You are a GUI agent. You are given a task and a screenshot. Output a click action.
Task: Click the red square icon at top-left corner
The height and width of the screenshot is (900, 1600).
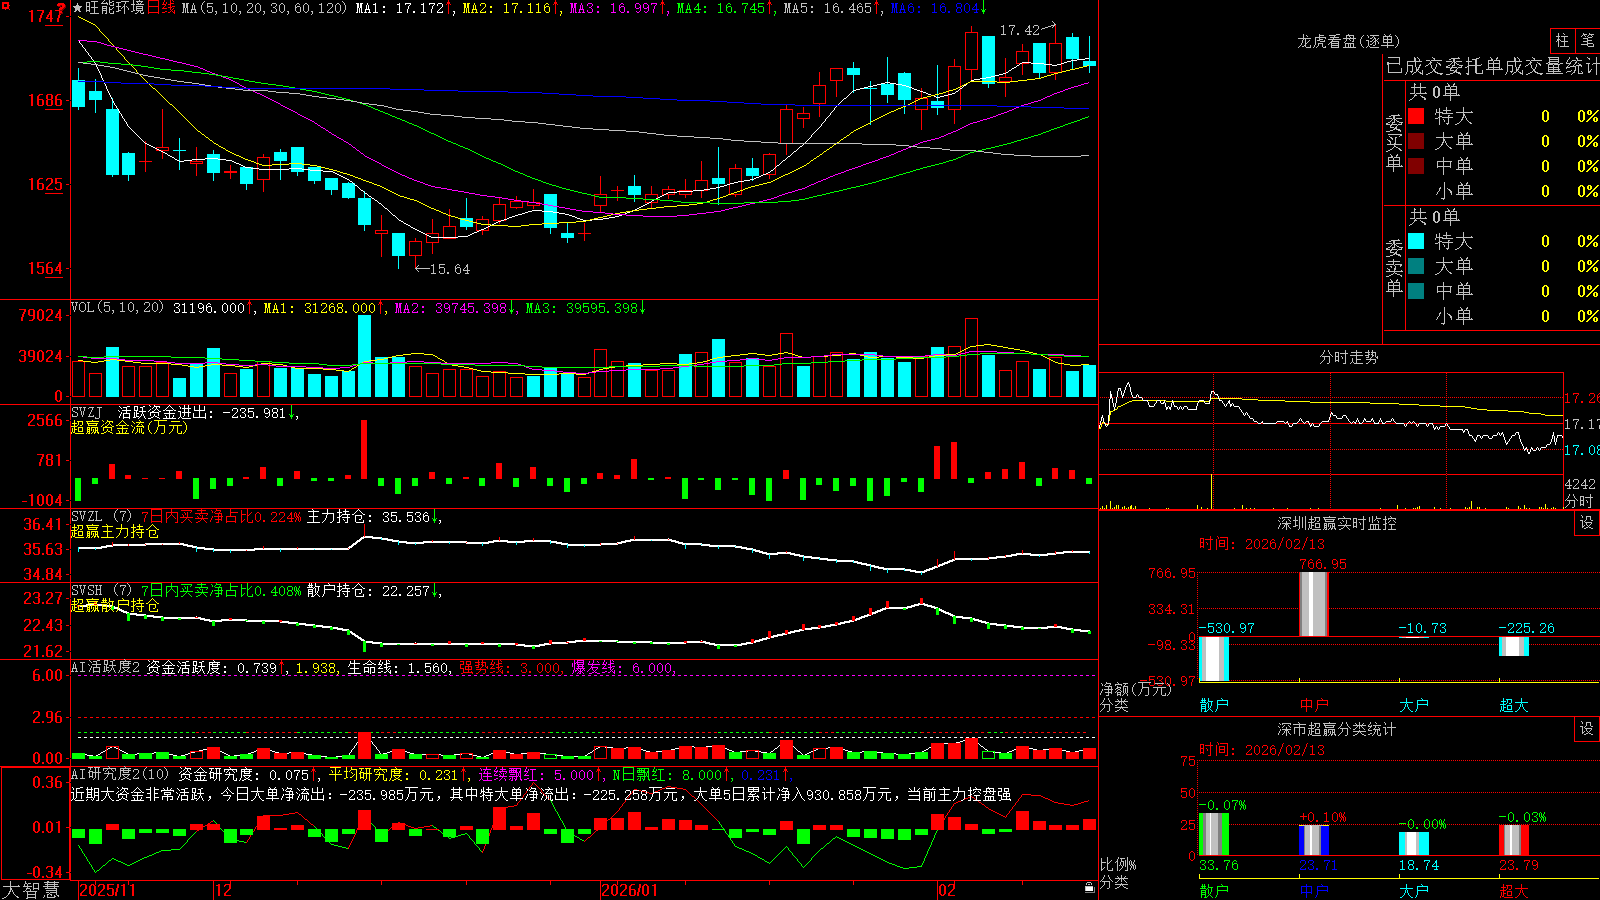coord(5,7)
